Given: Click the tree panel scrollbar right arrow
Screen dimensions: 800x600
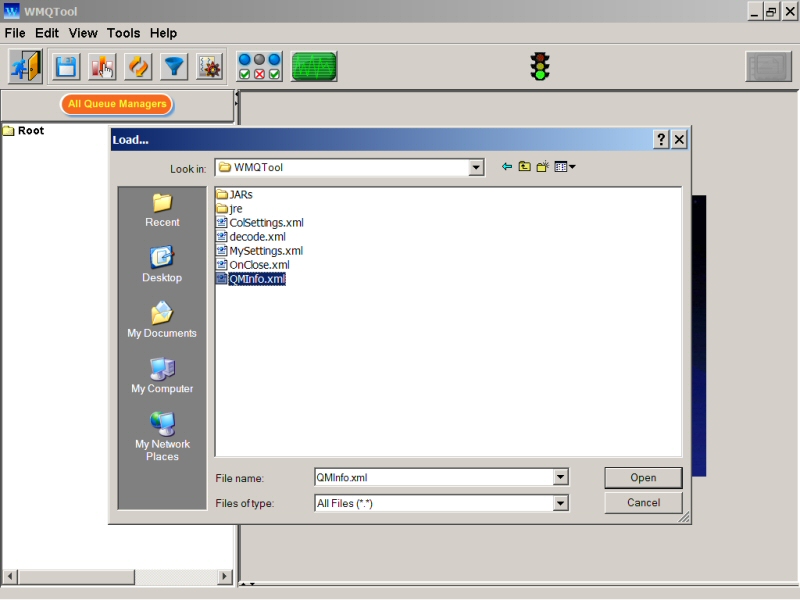Looking at the screenshot, I should (224, 577).
